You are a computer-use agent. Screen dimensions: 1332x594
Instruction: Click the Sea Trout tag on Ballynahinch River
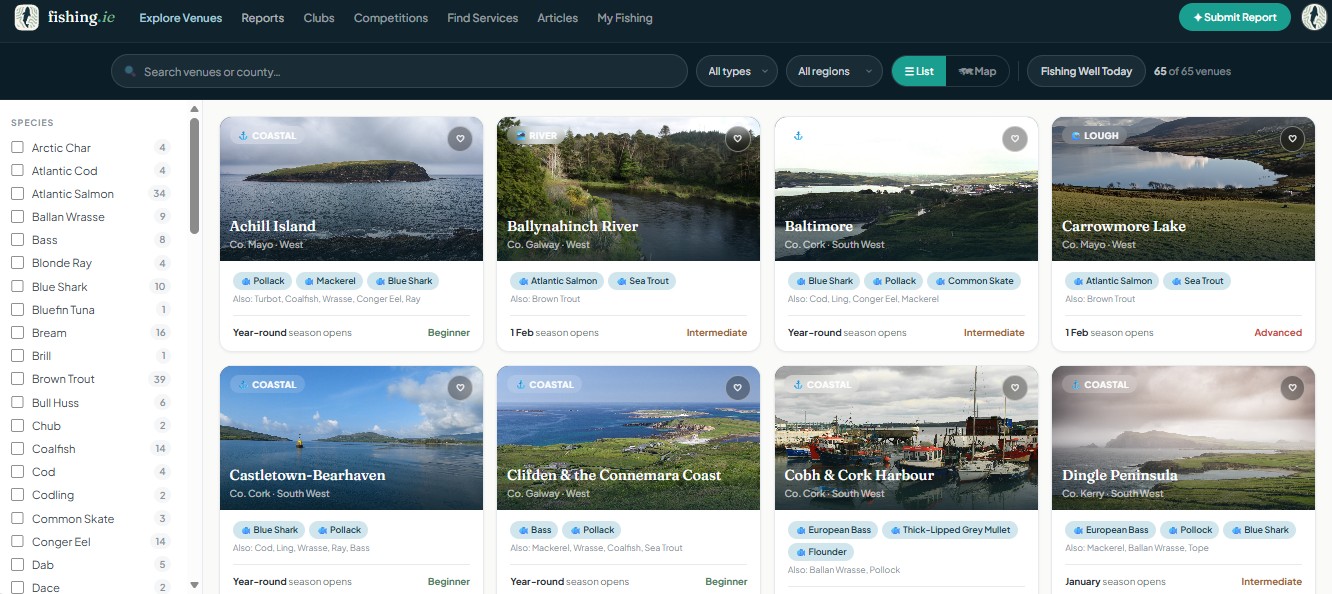pyautogui.click(x=642, y=281)
